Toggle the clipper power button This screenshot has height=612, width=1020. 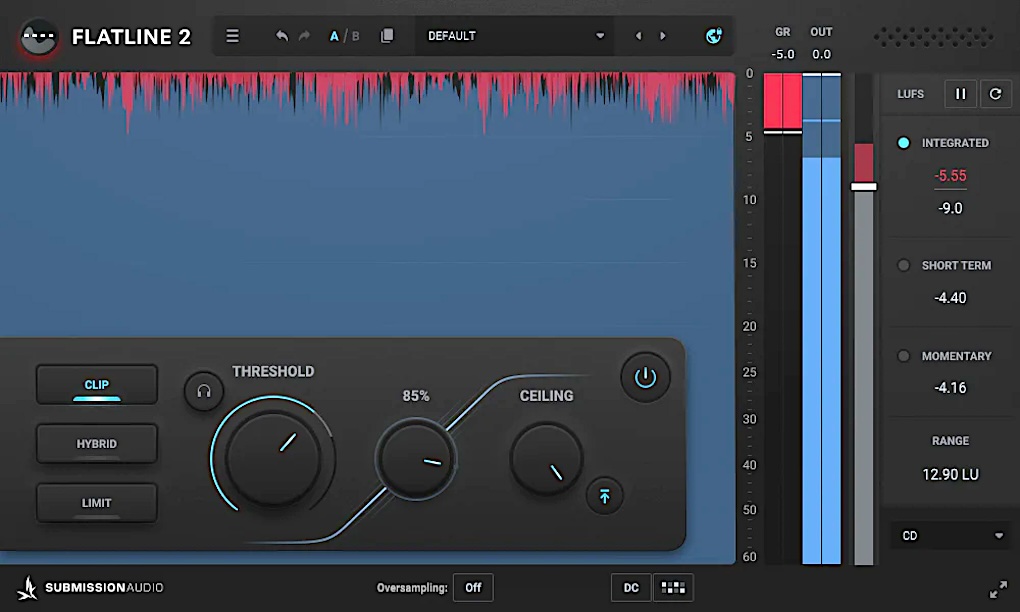coord(645,377)
